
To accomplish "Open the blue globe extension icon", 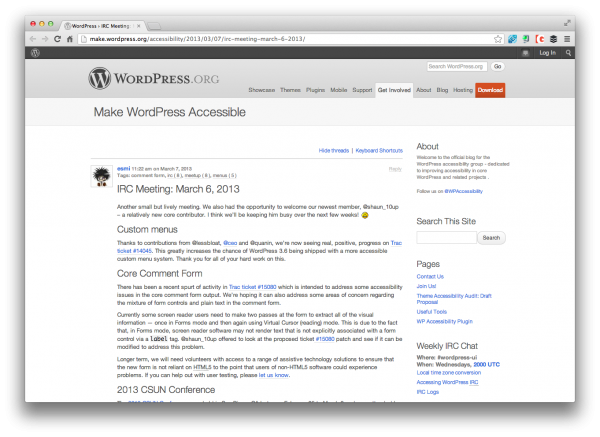I will [512, 39].
